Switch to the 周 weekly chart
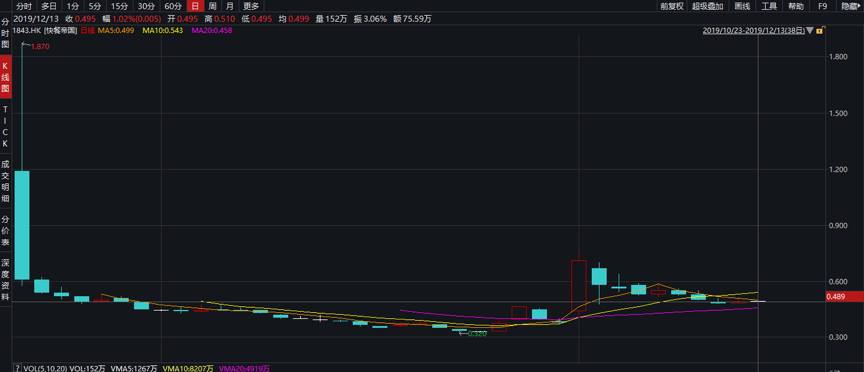This screenshot has width=864, height=372. 212,6
